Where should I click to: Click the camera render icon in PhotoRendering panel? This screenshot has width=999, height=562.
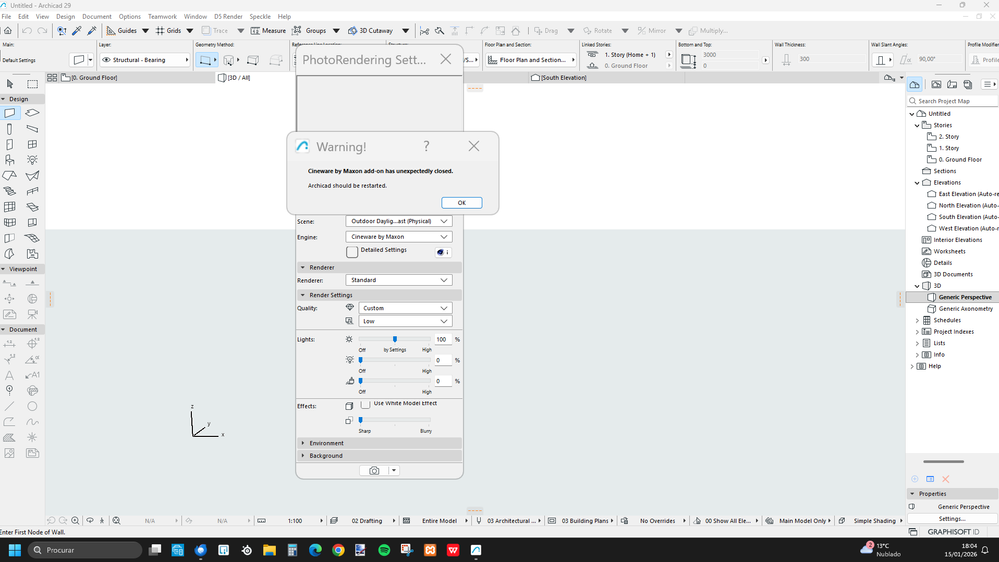click(x=374, y=470)
